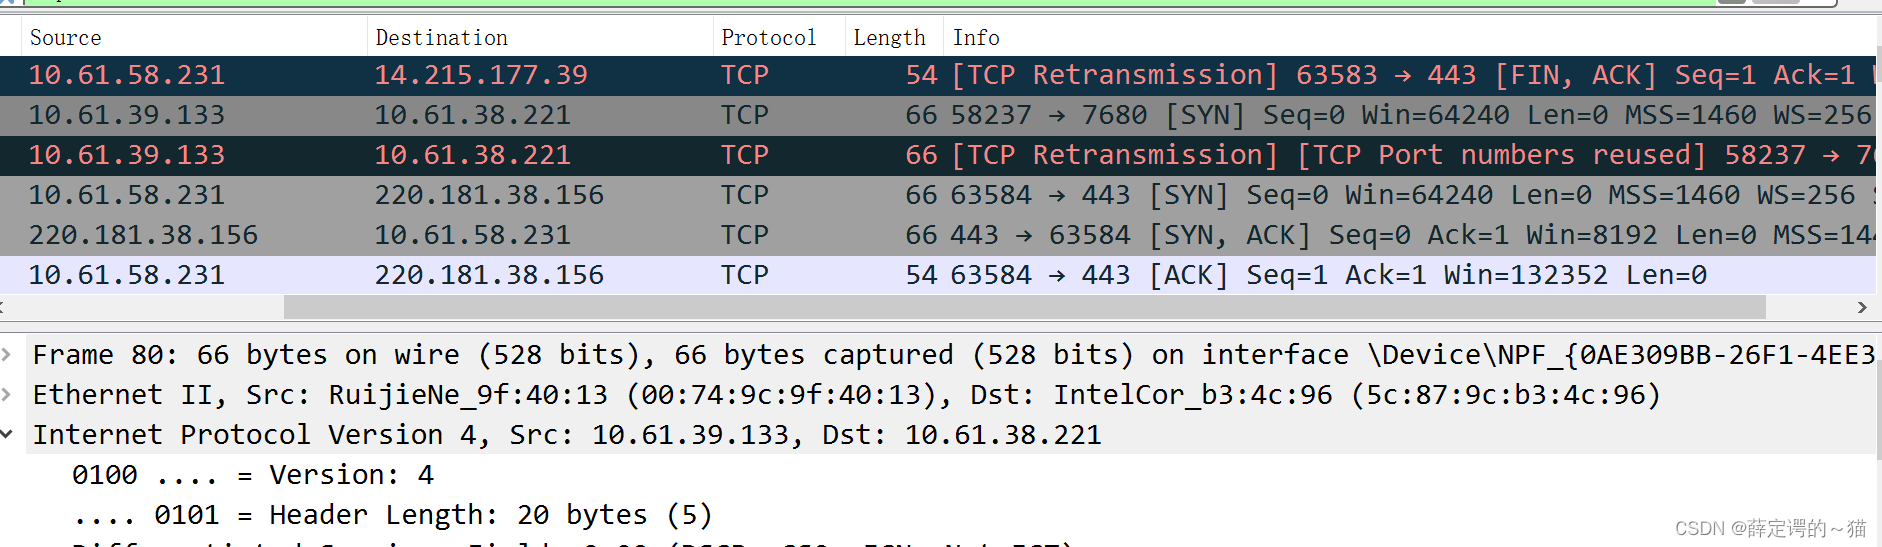Viewport: 1882px width, 547px height.
Task: Sort packets by the Length column header
Action: (894, 38)
